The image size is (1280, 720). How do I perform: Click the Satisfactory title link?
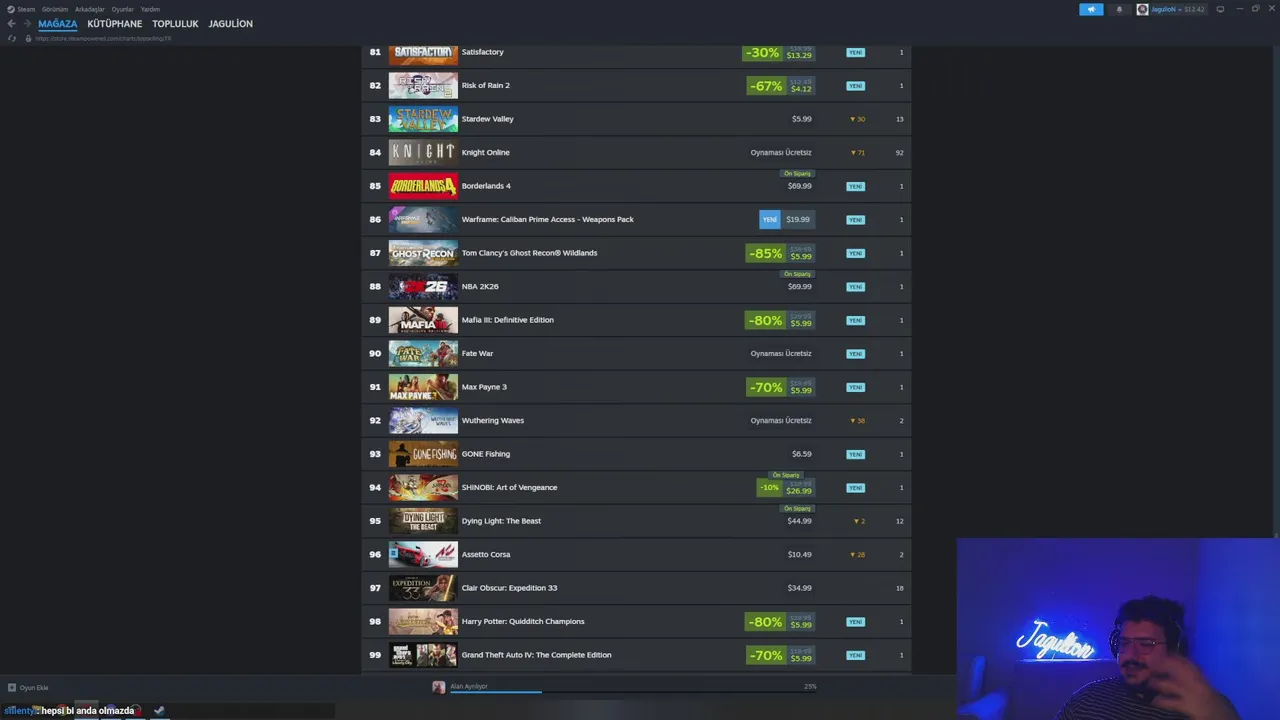tap(482, 52)
